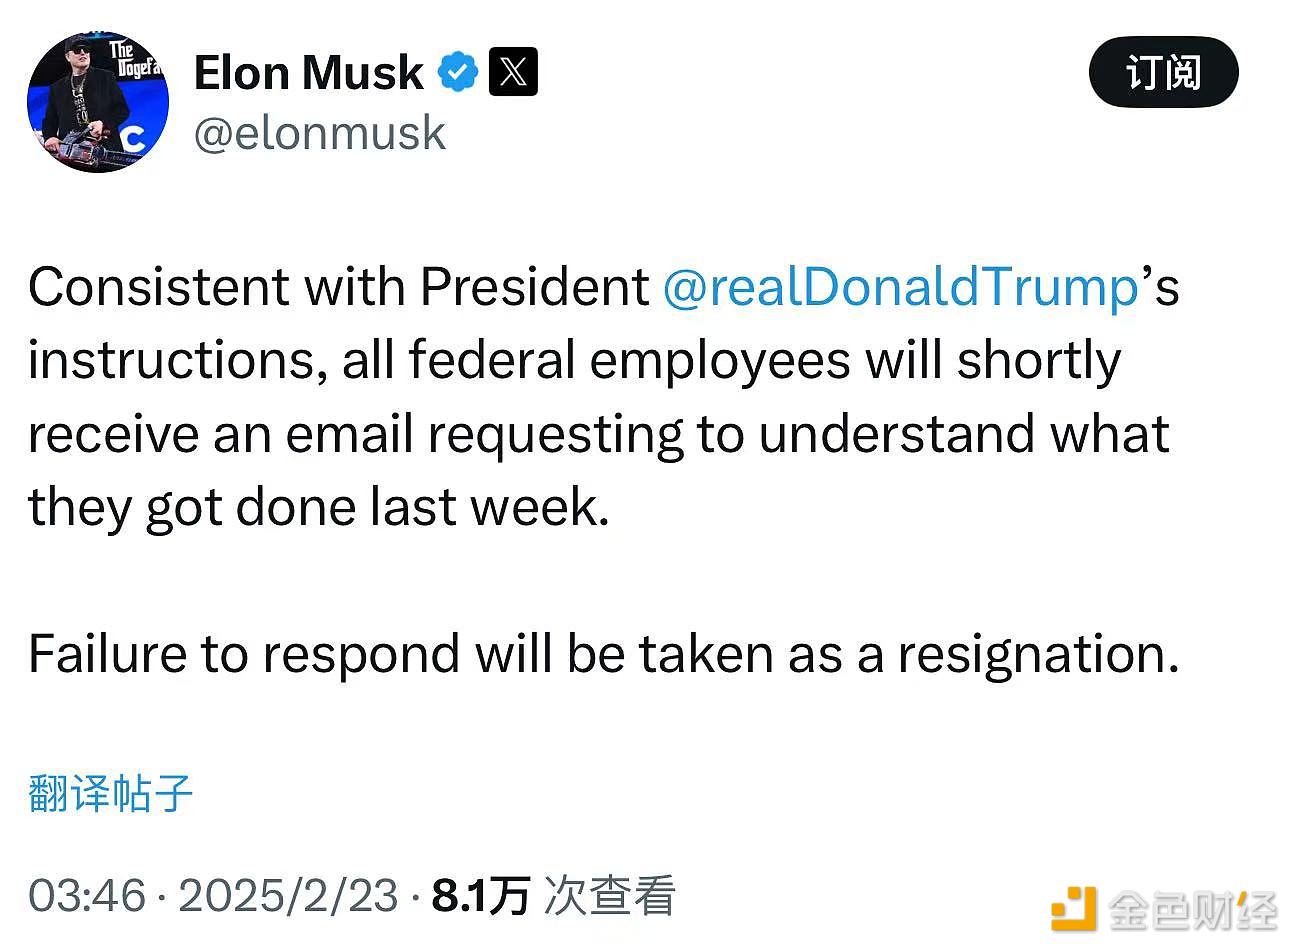The width and height of the screenshot is (1290, 944).
Task: Open Elon Musk's profile avatar picture
Action: pos(98,102)
